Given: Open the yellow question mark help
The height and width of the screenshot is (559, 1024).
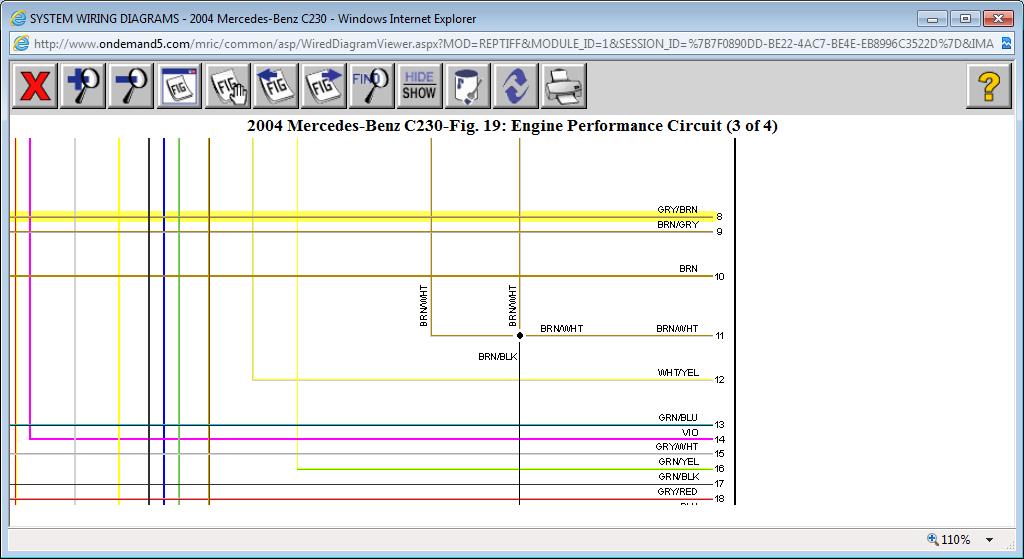Looking at the screenshot, I should coord(988,86).
